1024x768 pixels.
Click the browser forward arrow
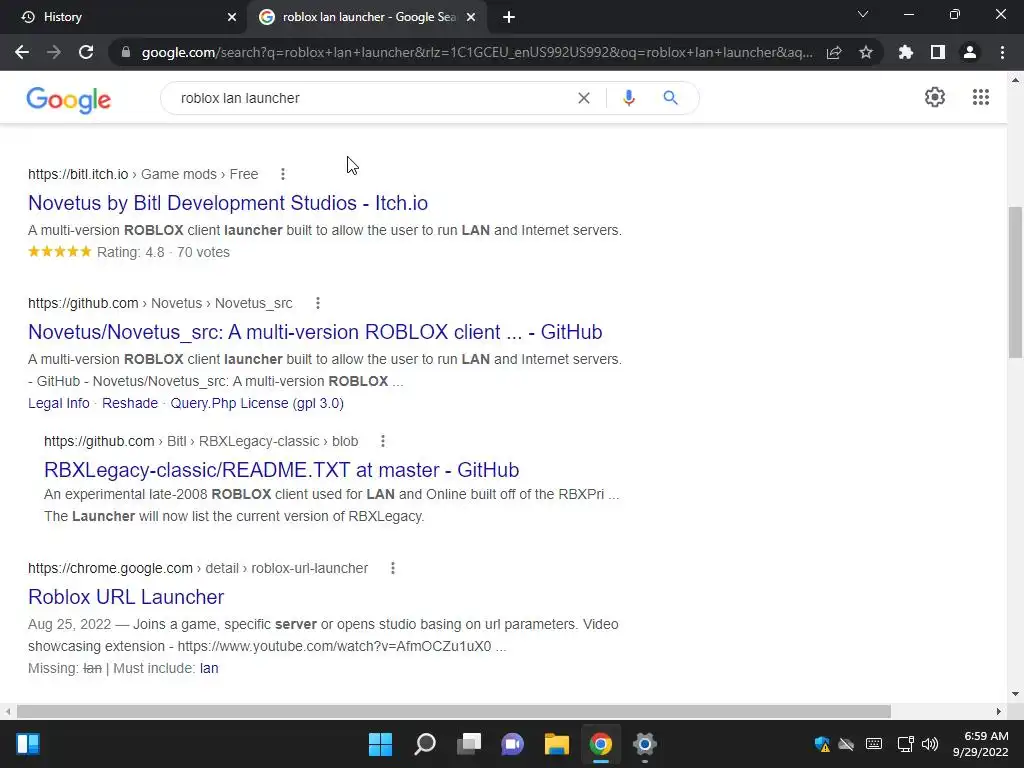[x=54, y=52]
